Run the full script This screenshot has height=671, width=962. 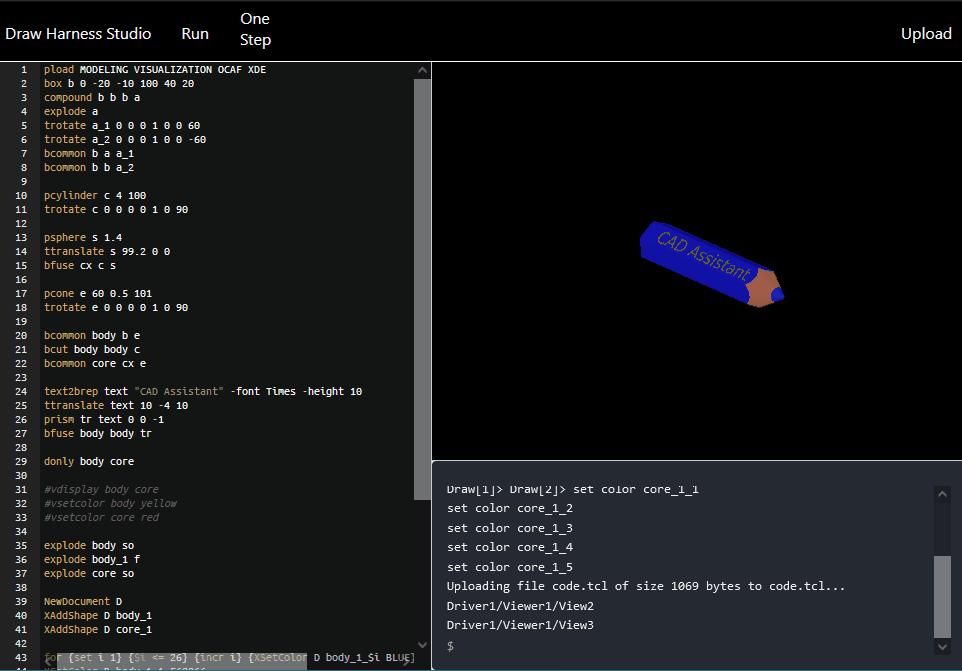194,33
